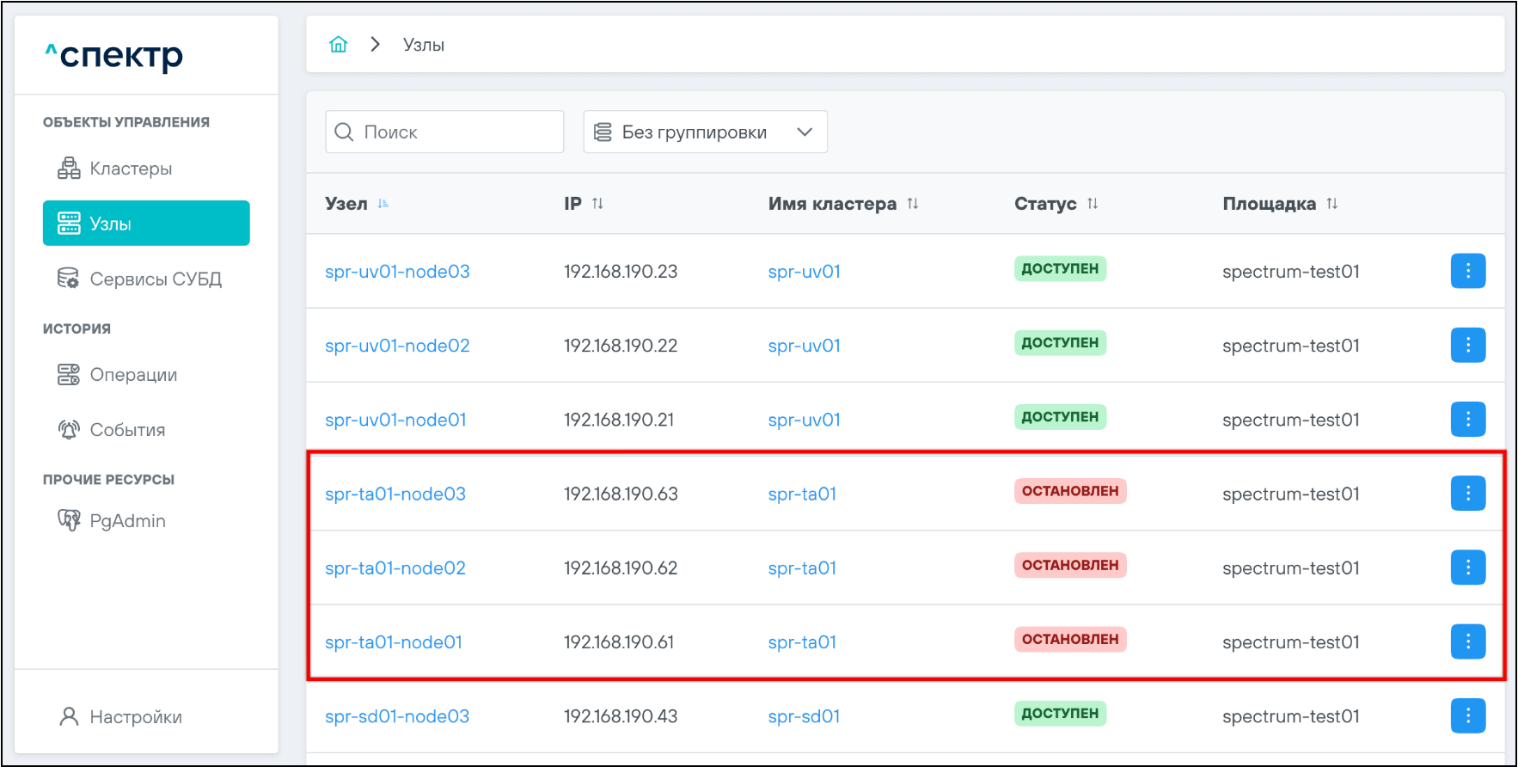Open three-dot menu for spr-sd01-node03

pos(1467,716)
